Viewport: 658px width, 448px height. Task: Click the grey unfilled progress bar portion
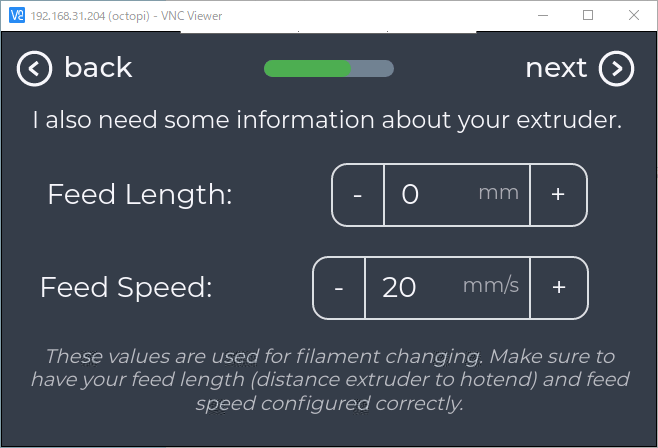point(373,68)
